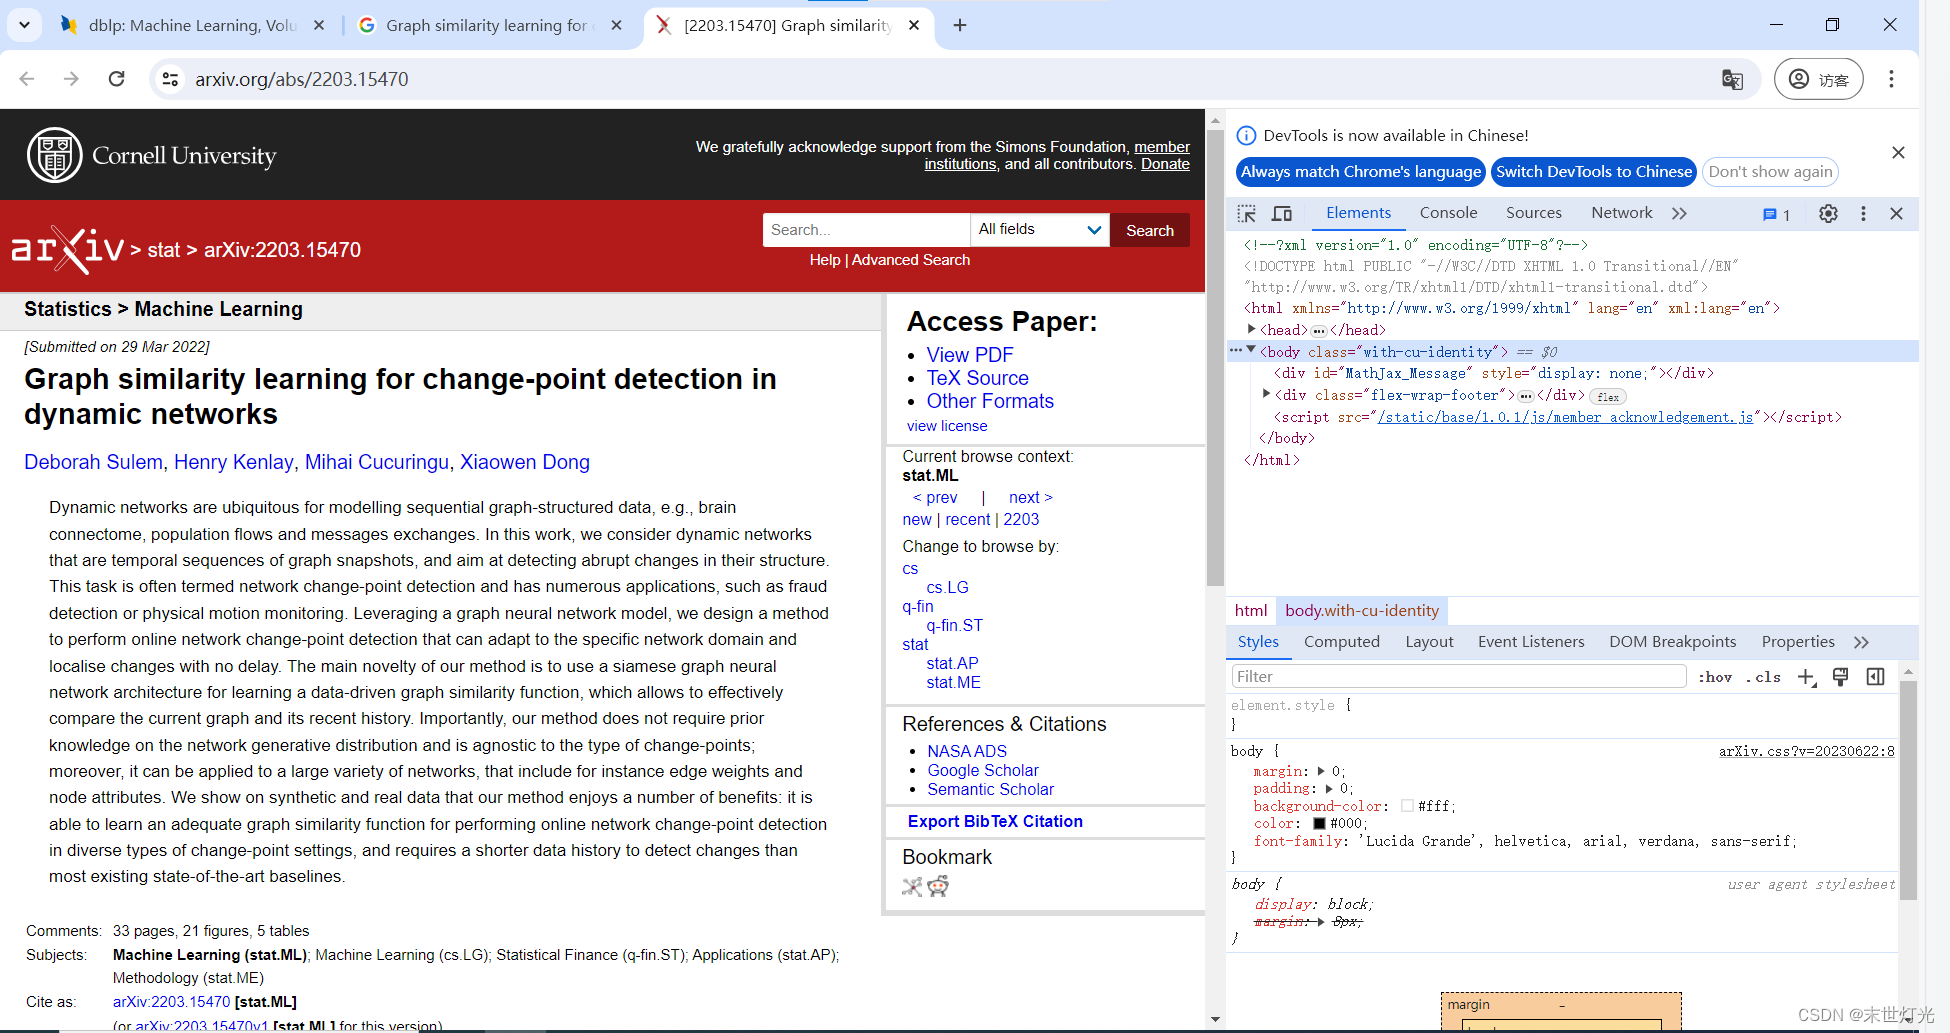This screenshot has height=1033, width=1950.
Task: Click the styles Filter field
Action: (1459, 677)
